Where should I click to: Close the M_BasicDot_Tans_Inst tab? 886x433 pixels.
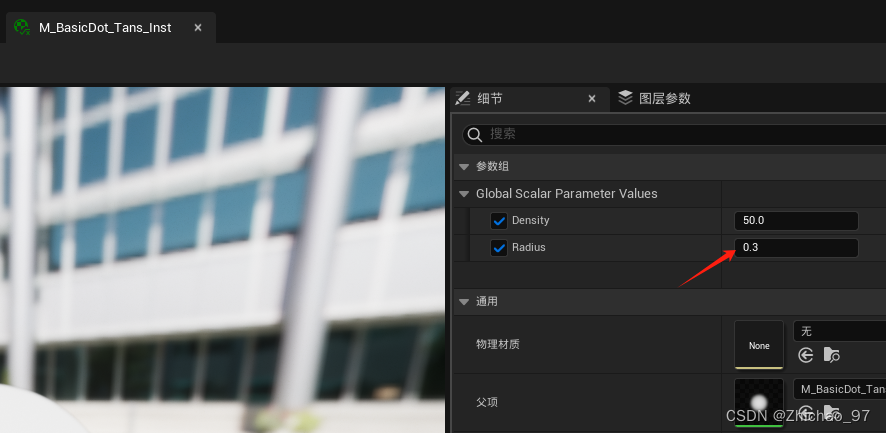click(198, 28)
